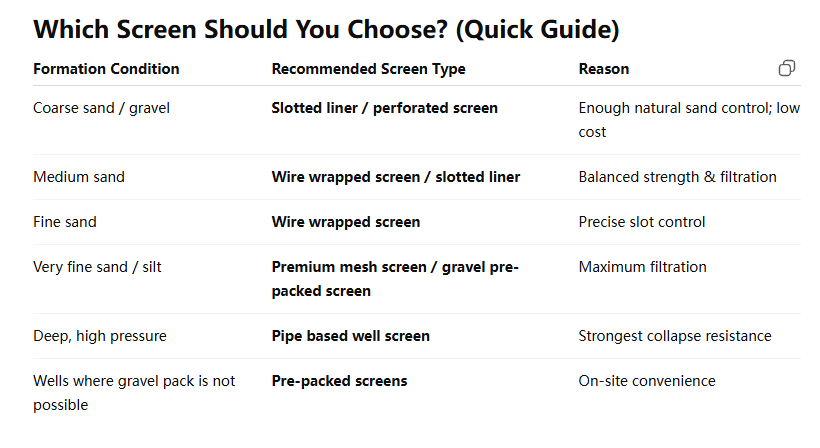Click the Formation Condition column header
Viewport: 820px width, 448px height.
106,69
